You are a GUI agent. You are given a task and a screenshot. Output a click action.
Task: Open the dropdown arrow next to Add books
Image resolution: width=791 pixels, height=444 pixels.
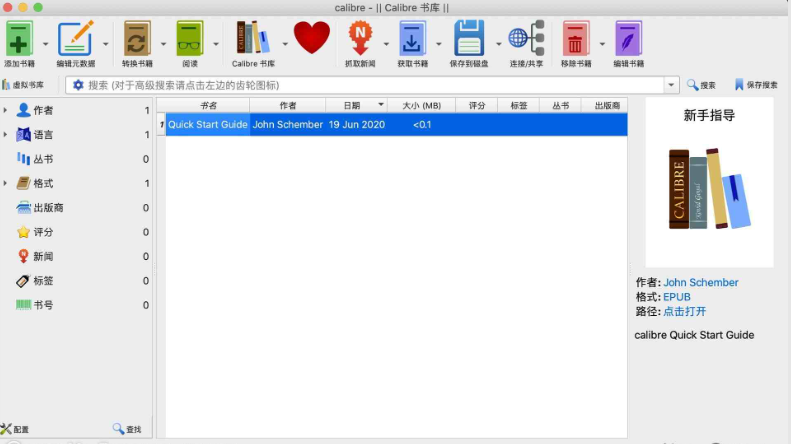(x=45, y=44)
